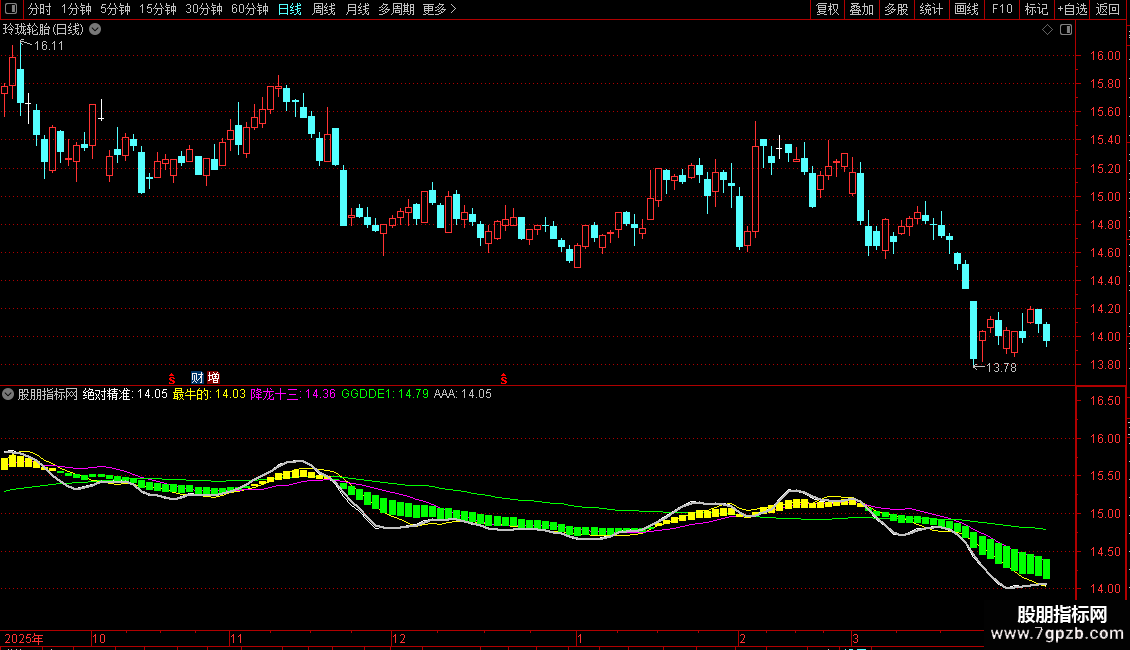This screenshot has width=1130, height=650.
Task: Expand indicator menu beside 股朋指标网
Action: tap(8, 394)
